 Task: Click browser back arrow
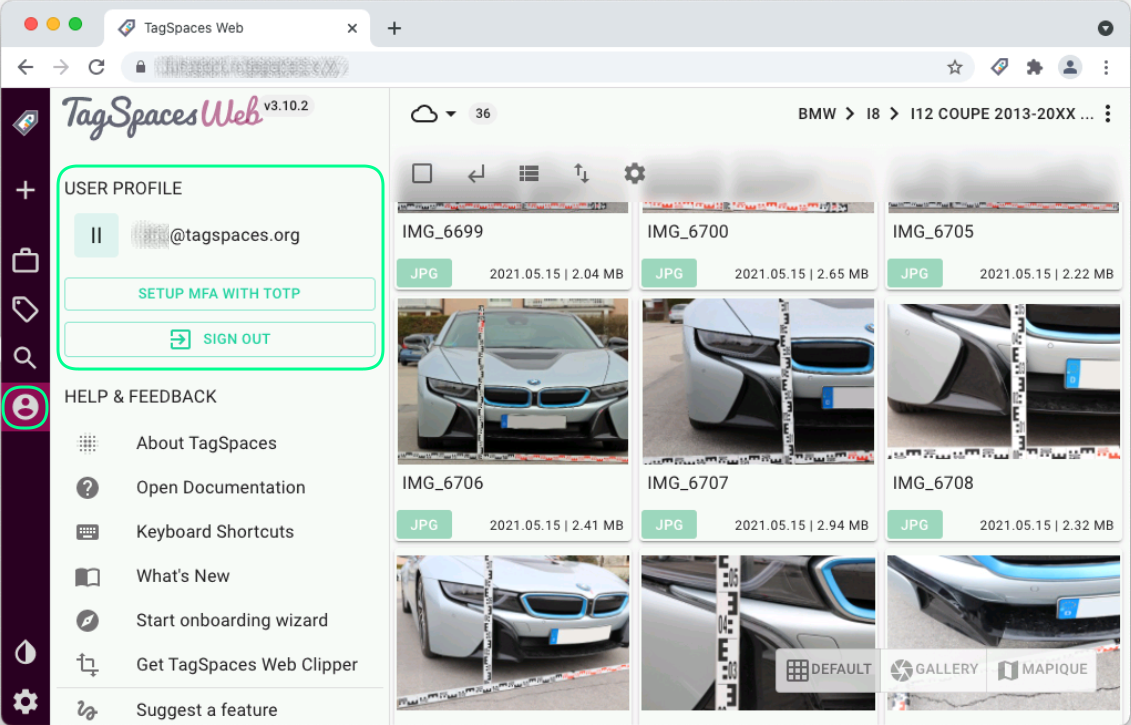pyautogui.click(x=26, y=67)
